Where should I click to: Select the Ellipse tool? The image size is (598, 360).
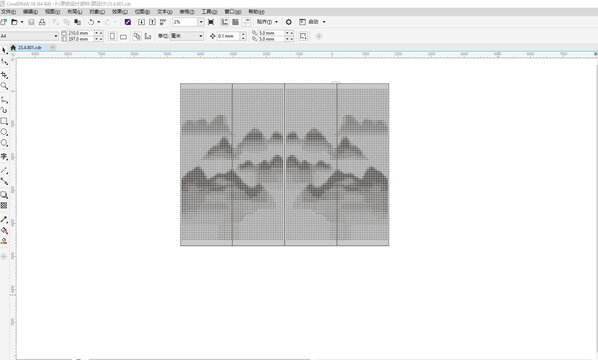tap(4, 132)
